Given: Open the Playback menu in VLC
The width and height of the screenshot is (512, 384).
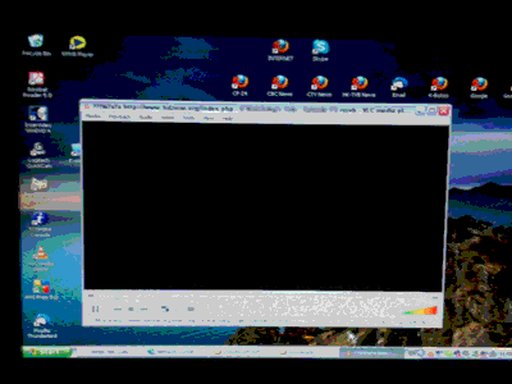Looking at the screenshot, I should click(x=120, y=117).
